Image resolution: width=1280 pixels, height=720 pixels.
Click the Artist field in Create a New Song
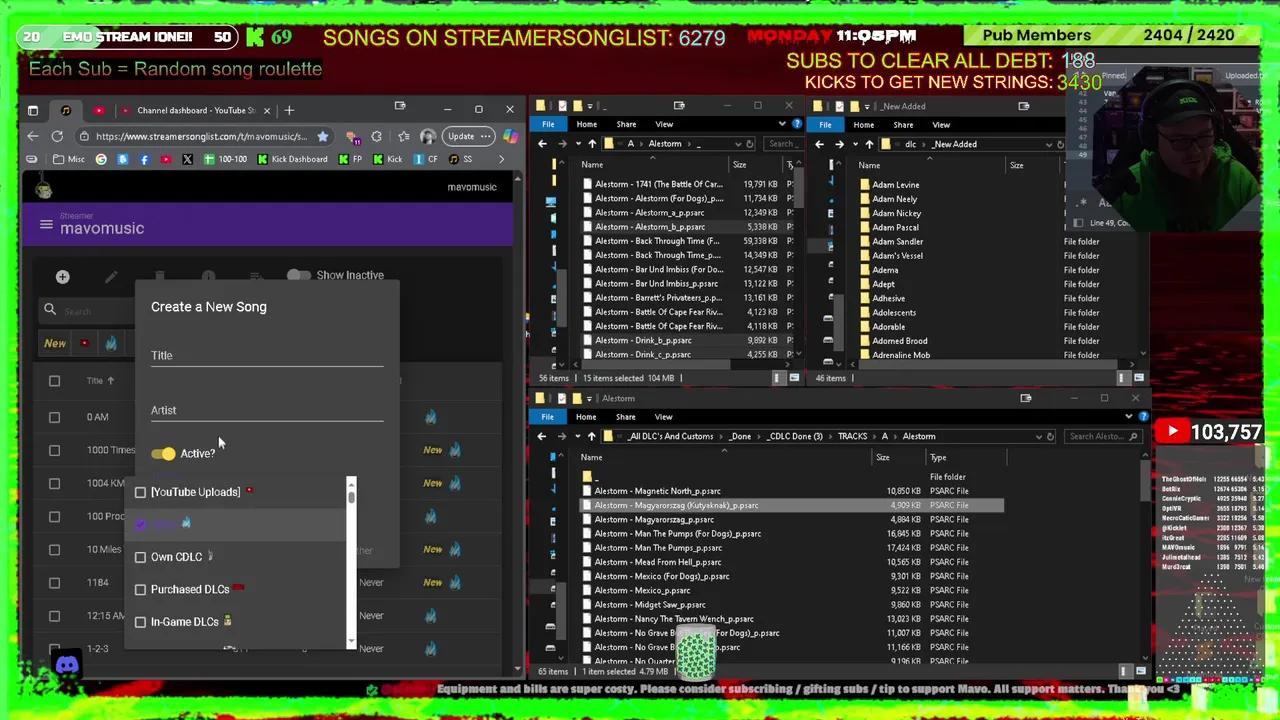coord(267,410)
